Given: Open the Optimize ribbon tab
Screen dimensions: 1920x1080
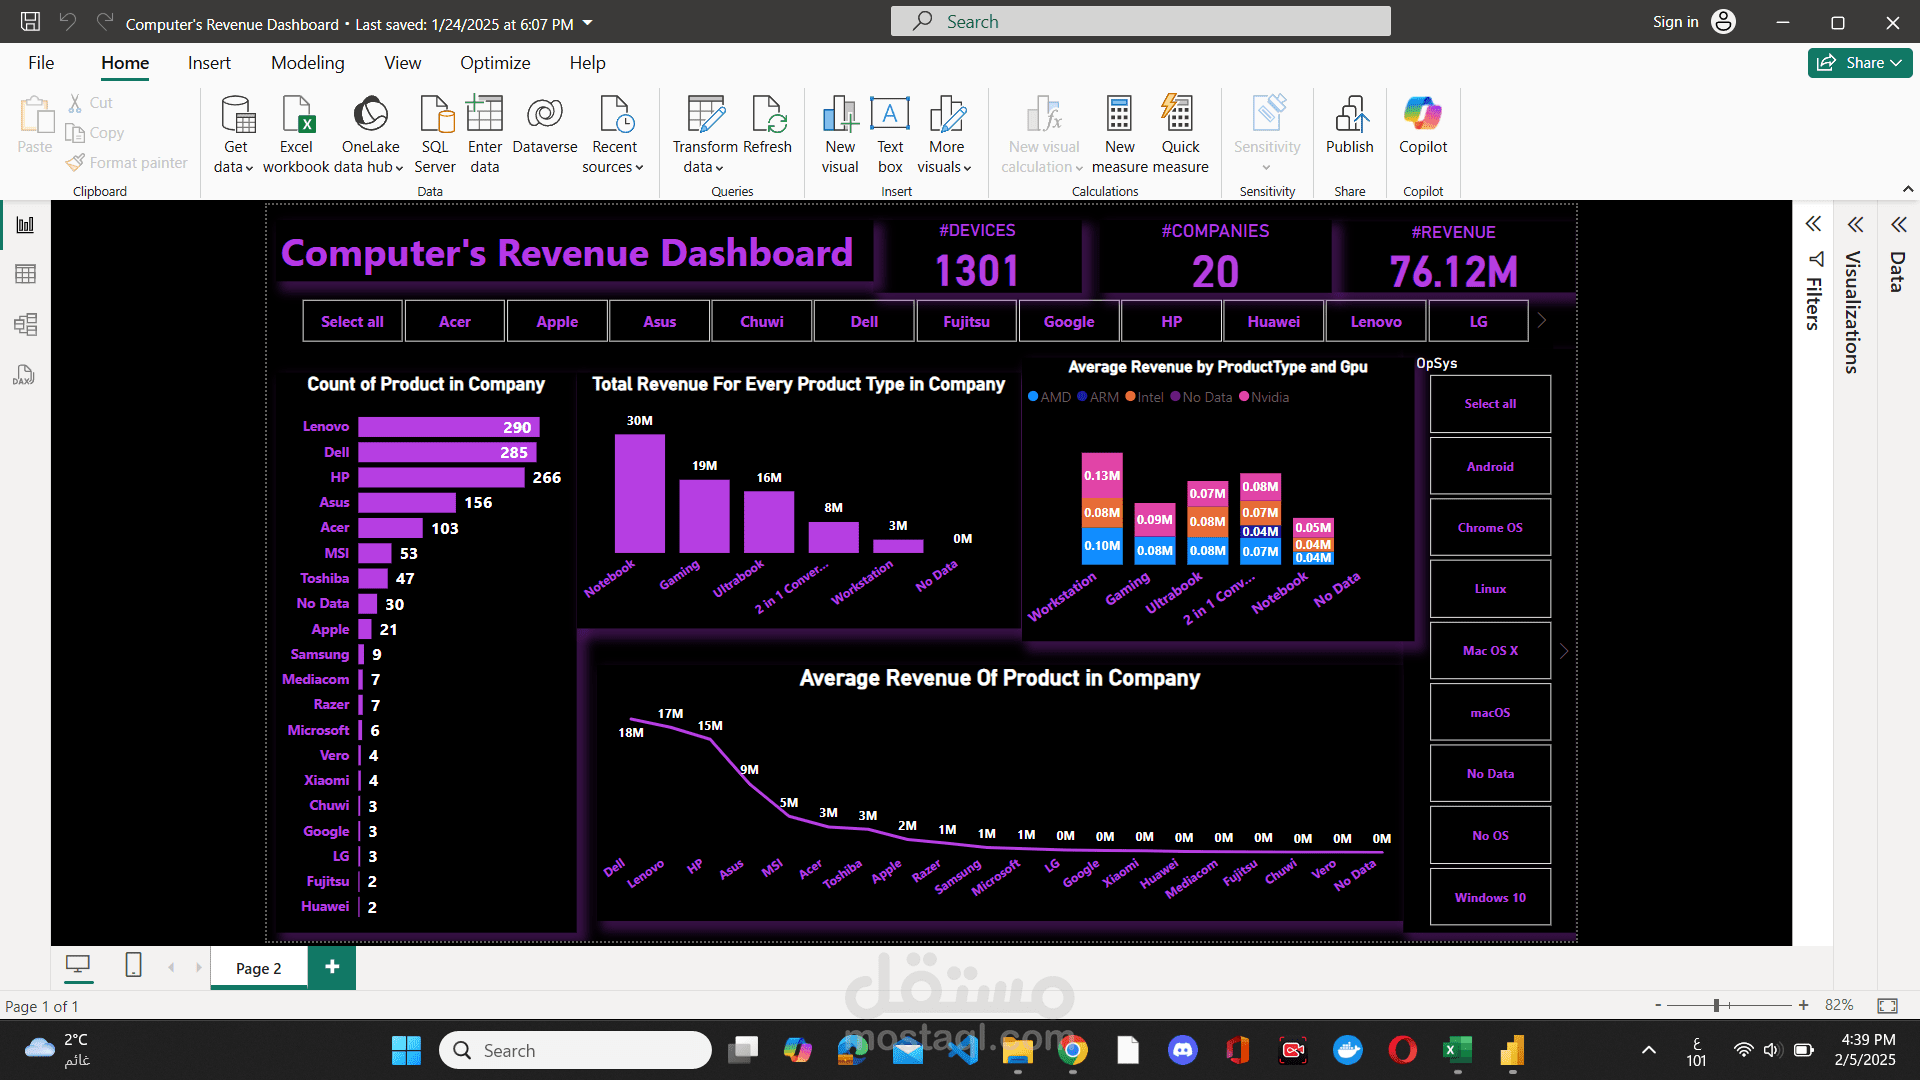Looking at the screenshot, I should click(495, 62).
